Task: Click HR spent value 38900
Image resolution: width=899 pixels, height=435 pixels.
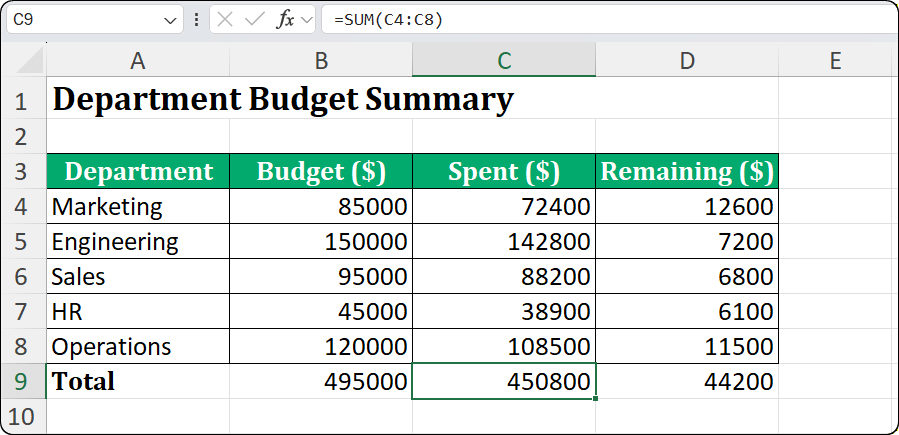Action: (504, 311)
